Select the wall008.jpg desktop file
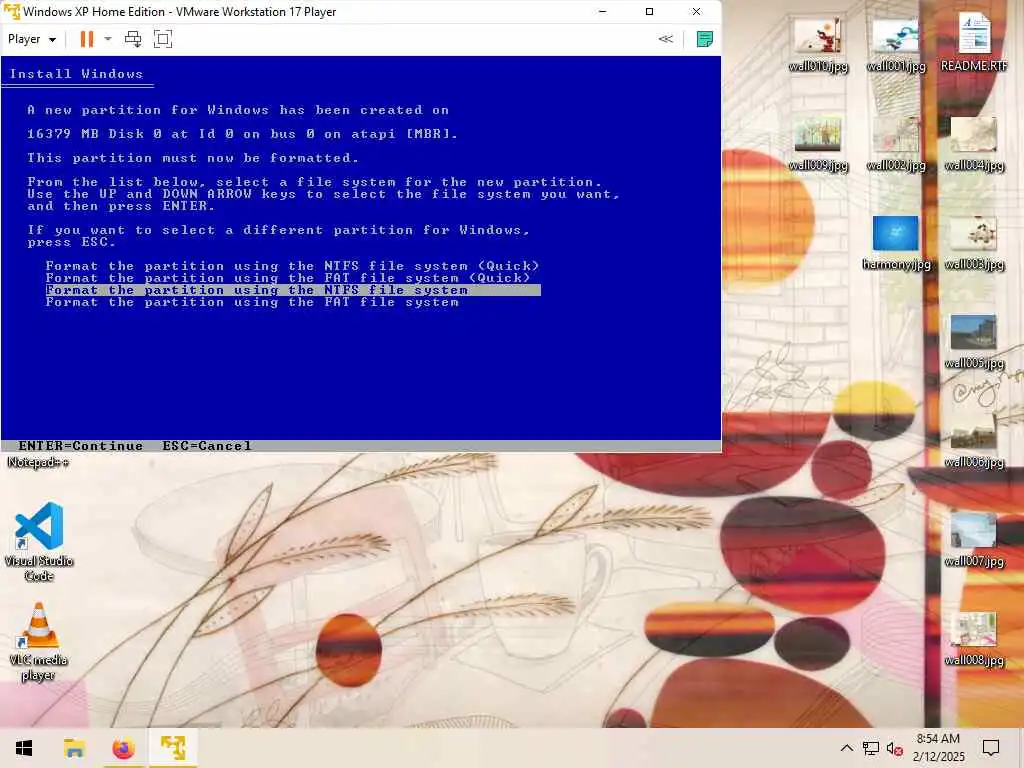 pos(974,639)
